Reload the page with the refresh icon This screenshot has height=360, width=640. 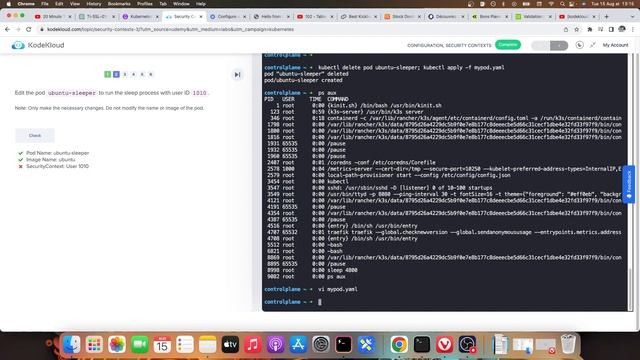pos(28,29)
